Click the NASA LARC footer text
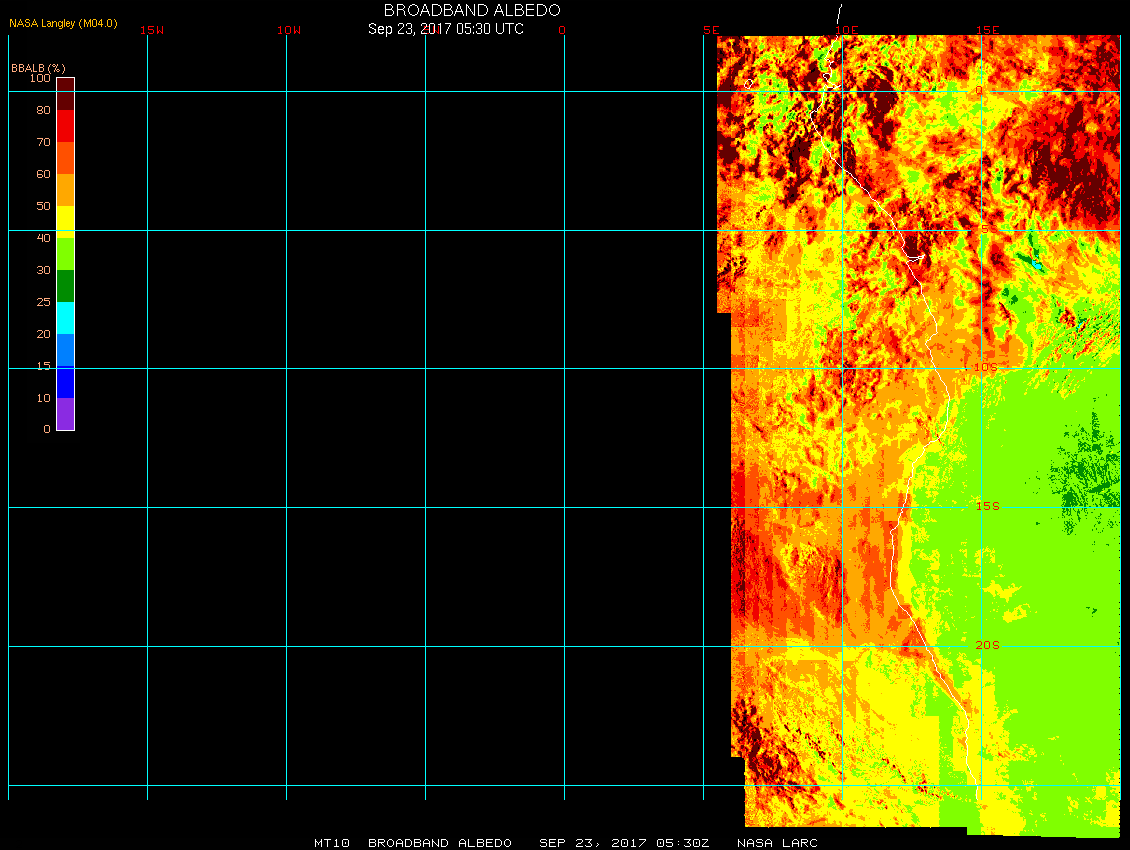 click(x=777, y=843)
